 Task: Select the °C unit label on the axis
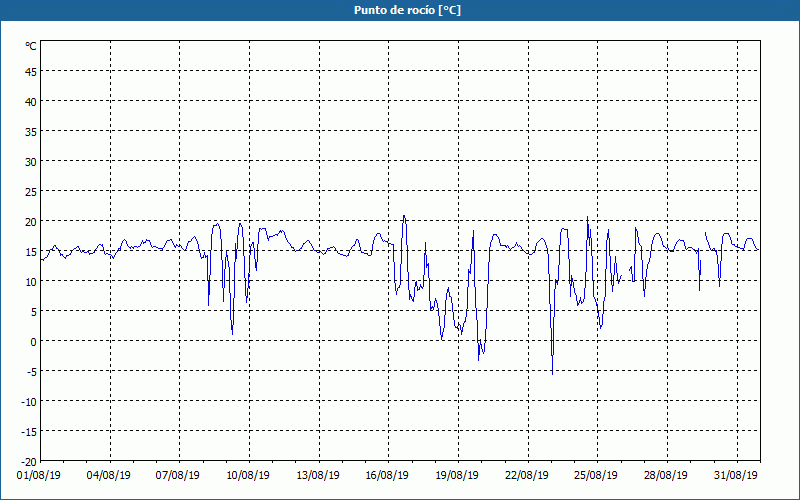point(31,46)
